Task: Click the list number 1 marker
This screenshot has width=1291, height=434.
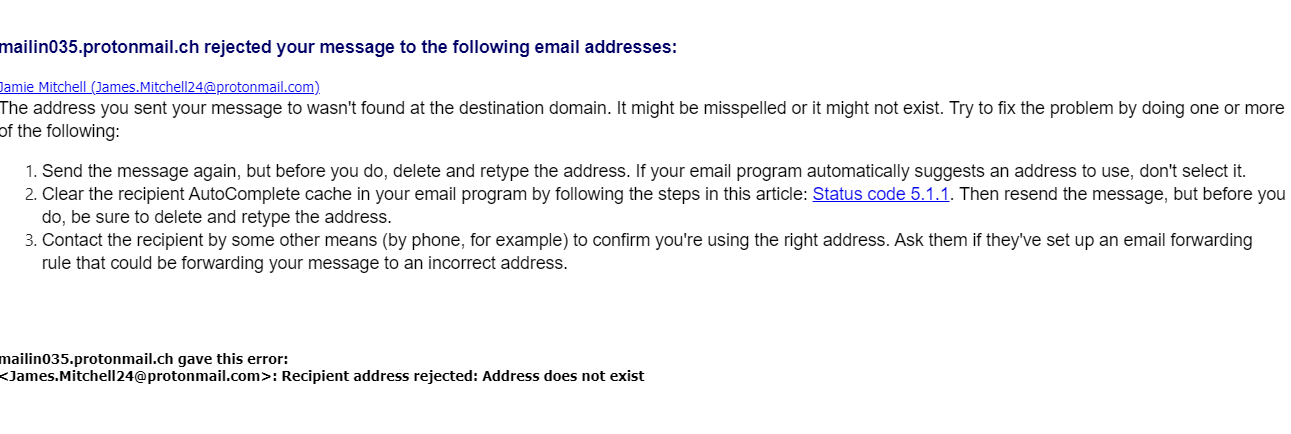Action: 31,172
